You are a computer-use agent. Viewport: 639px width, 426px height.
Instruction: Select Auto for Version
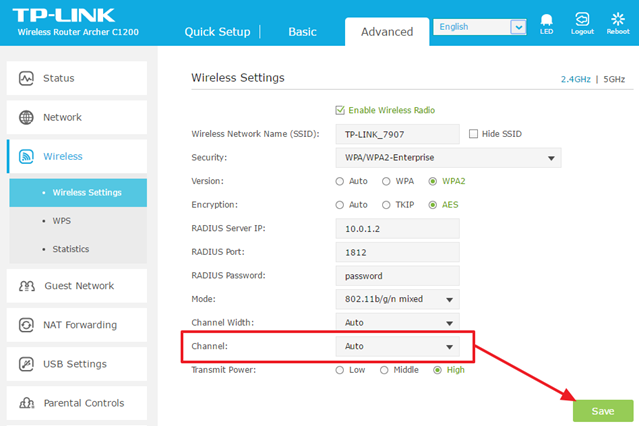point(339,181)
